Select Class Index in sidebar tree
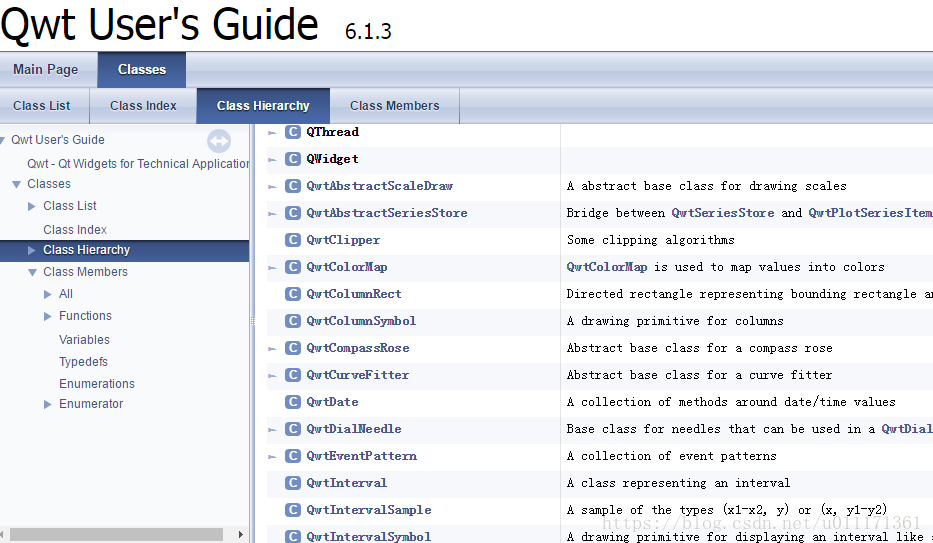933x543 pixels. tap(75, 230)
